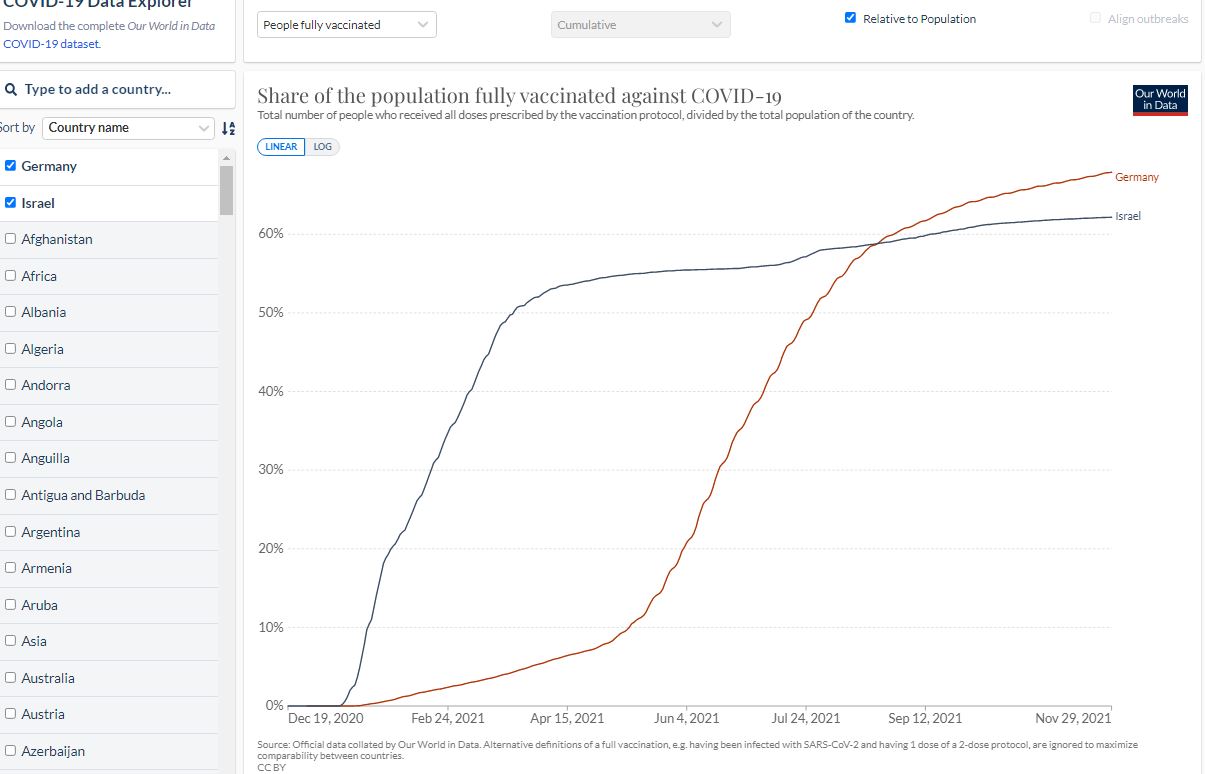Focus the Type to add a country field
This screenshot has width=1205, height=774.
[119, 89]
